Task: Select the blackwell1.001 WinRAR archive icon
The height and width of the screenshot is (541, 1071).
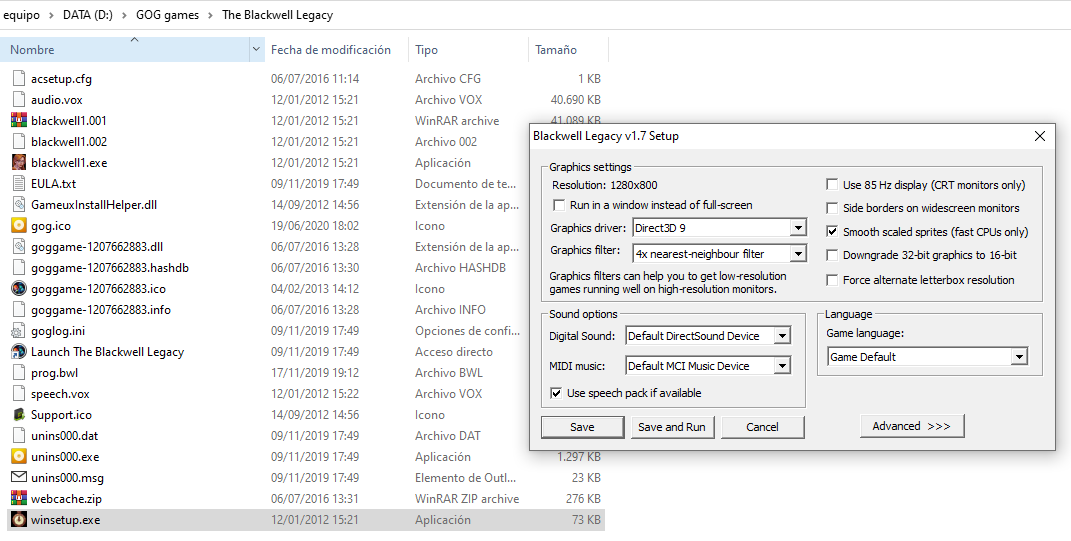Action: (18, 121)
